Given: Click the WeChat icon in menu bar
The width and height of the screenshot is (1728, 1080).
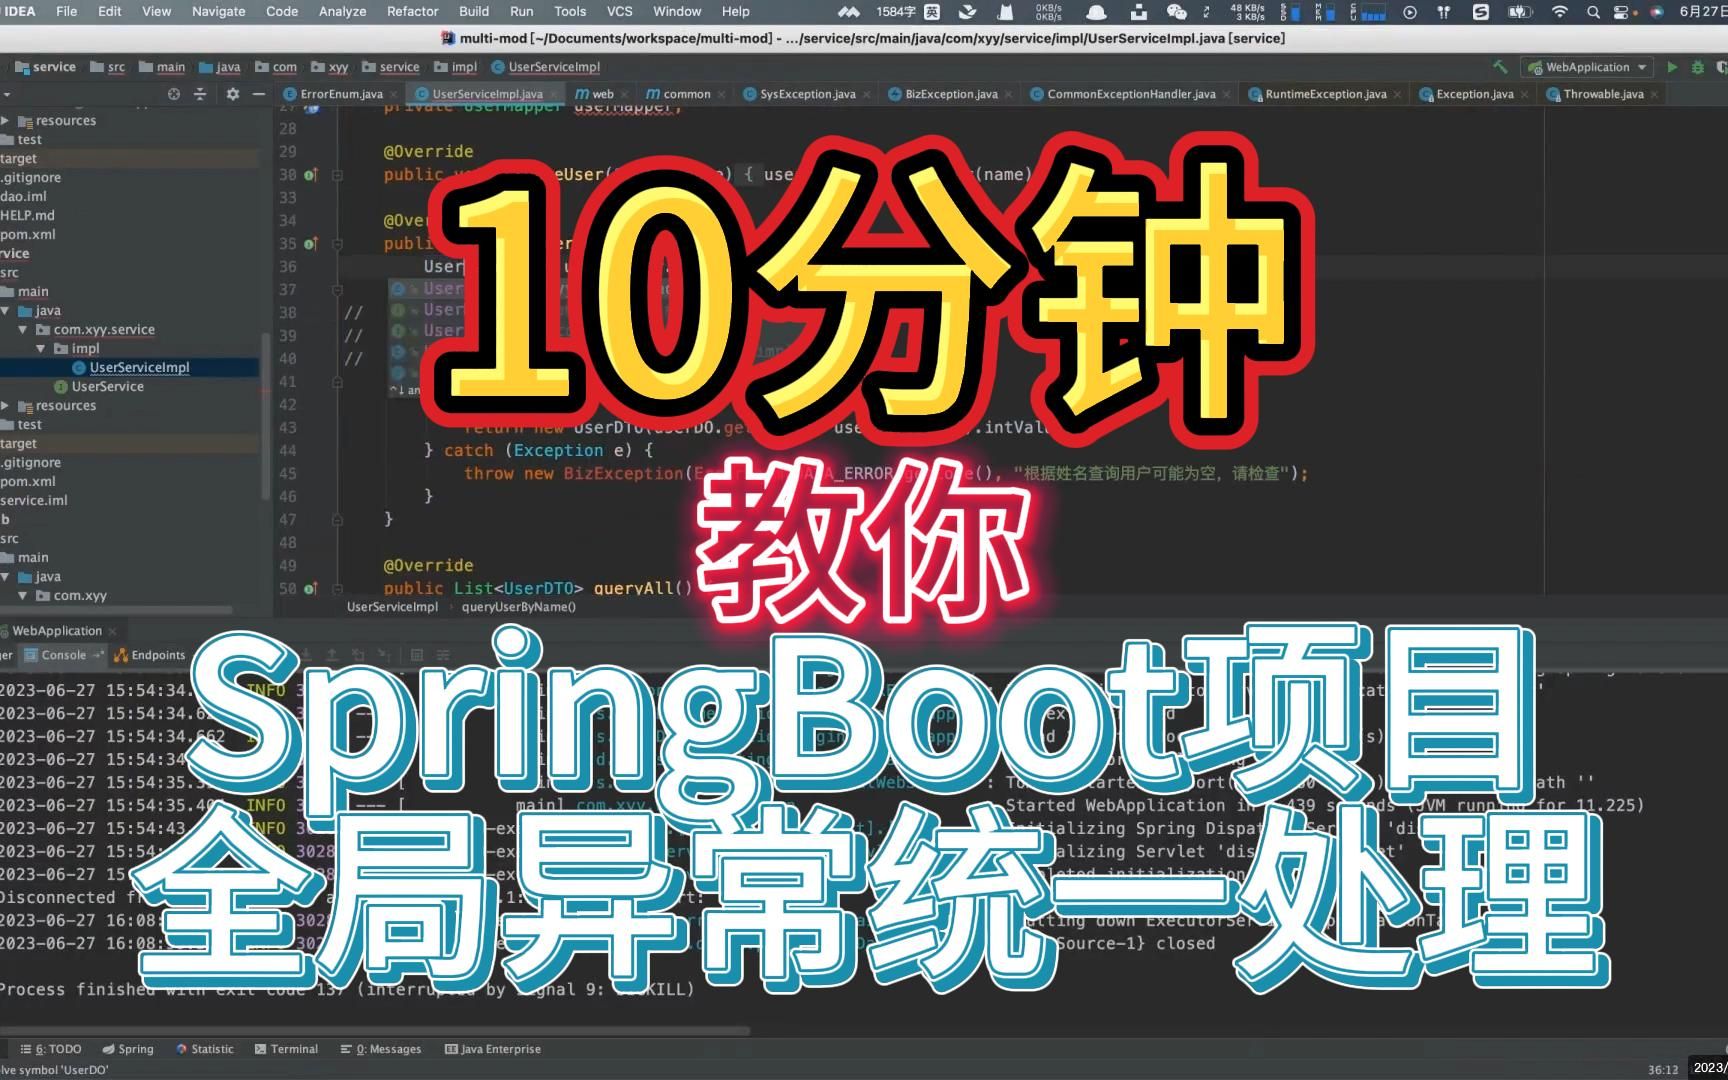Looking at the screenshot, I should point(1177,12).
